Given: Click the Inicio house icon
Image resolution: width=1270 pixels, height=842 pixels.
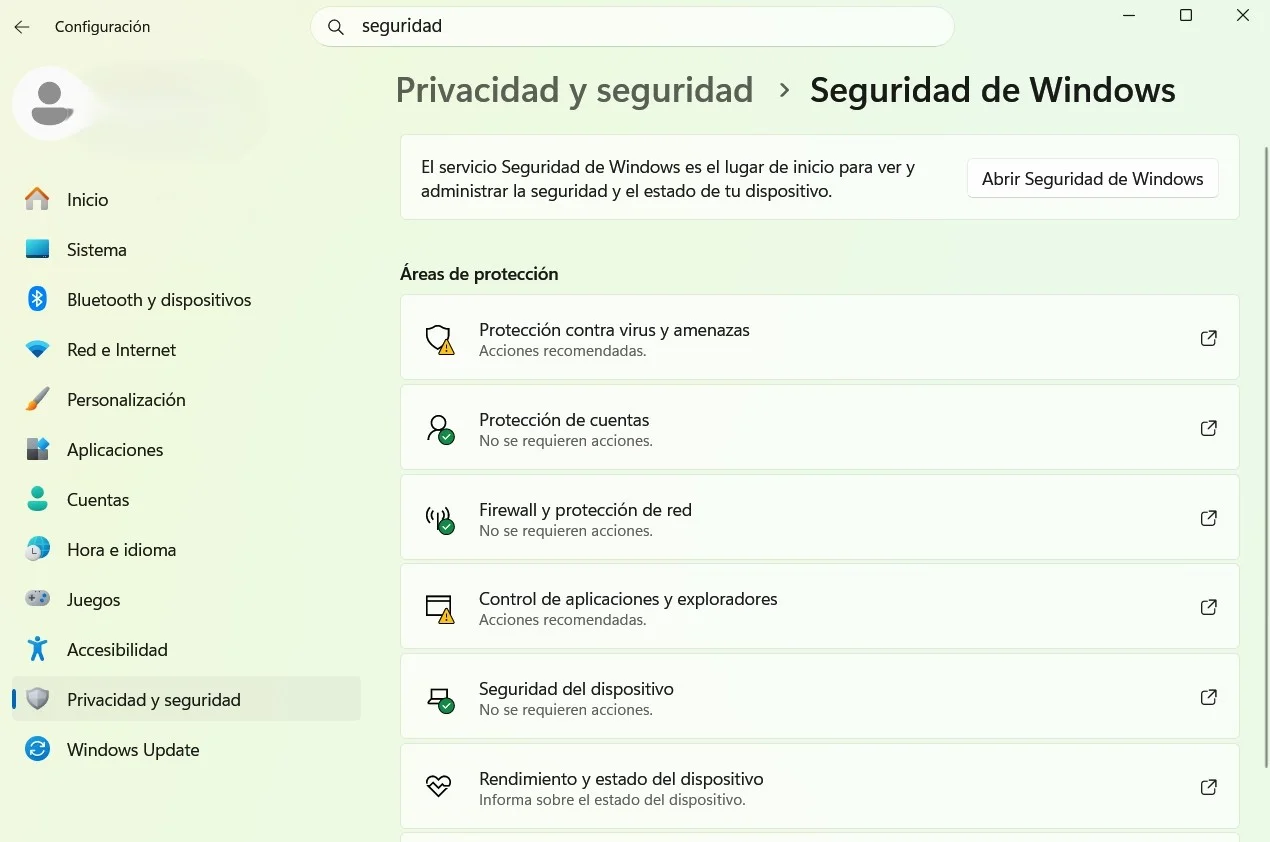Looking at the screenshot, I should [37, 199].
